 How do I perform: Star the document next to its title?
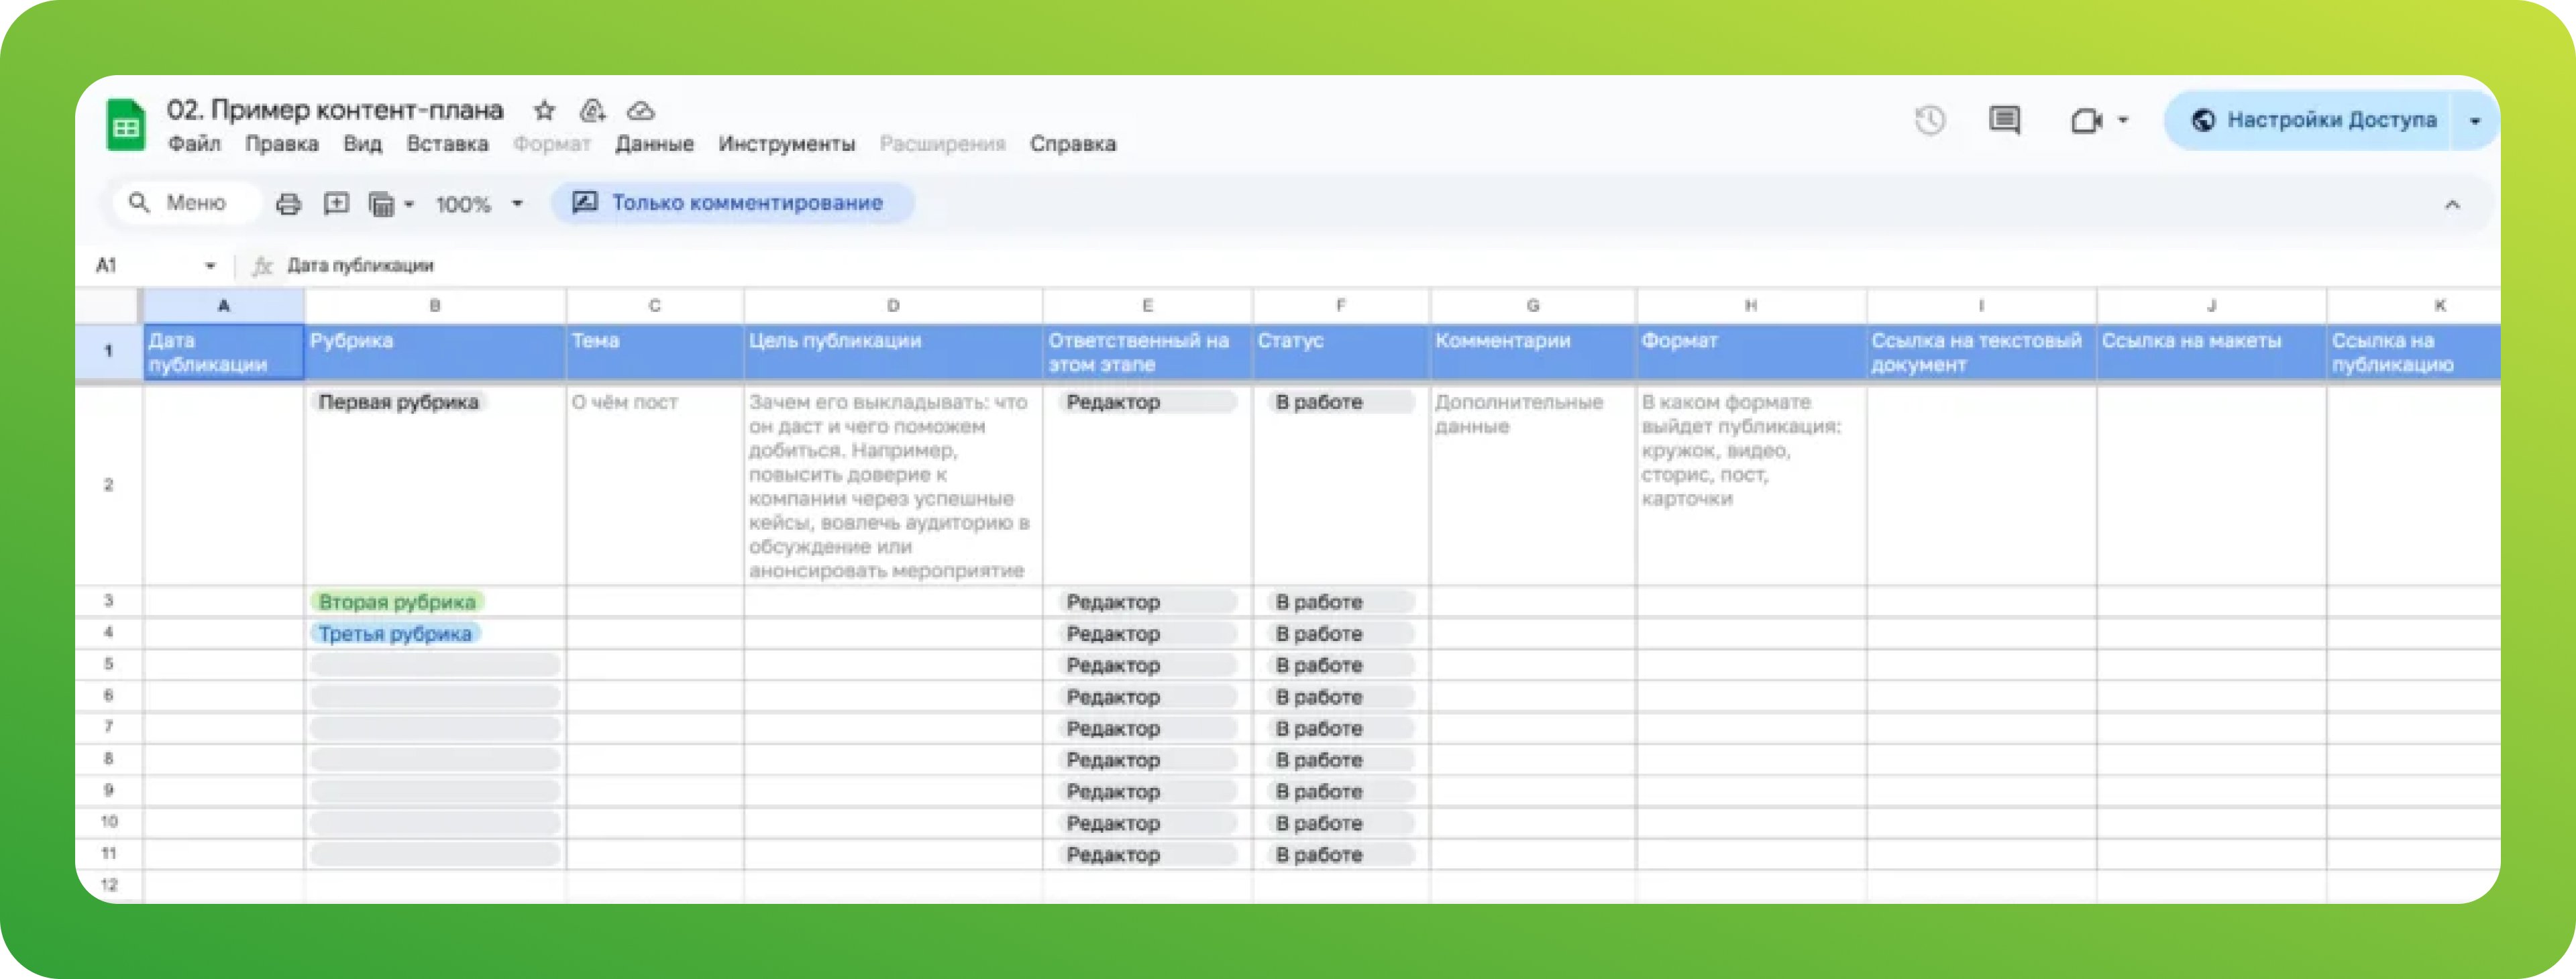coord(544,110)
